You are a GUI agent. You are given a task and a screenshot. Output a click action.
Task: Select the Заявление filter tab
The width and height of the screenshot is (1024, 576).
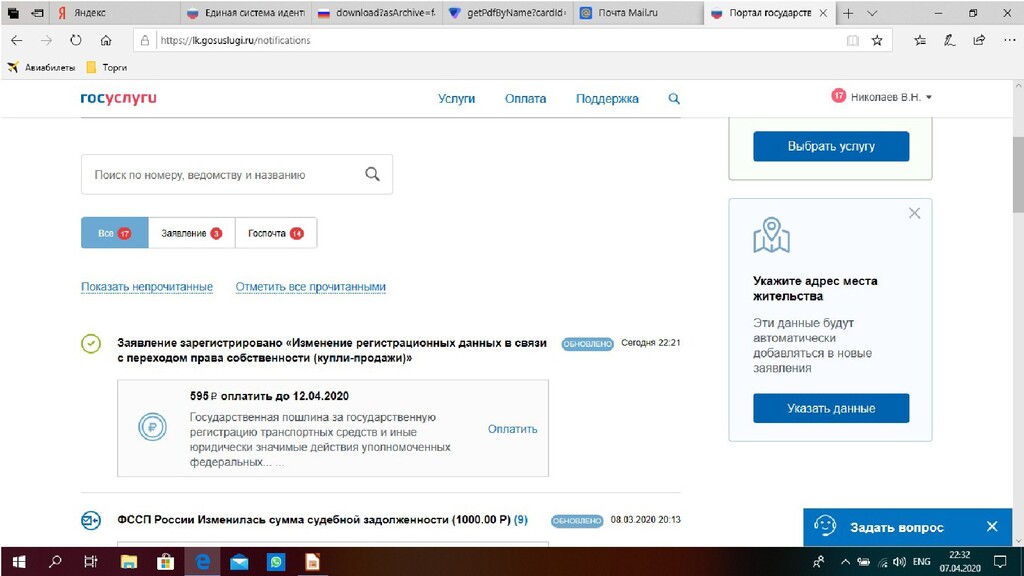point(191,233)
